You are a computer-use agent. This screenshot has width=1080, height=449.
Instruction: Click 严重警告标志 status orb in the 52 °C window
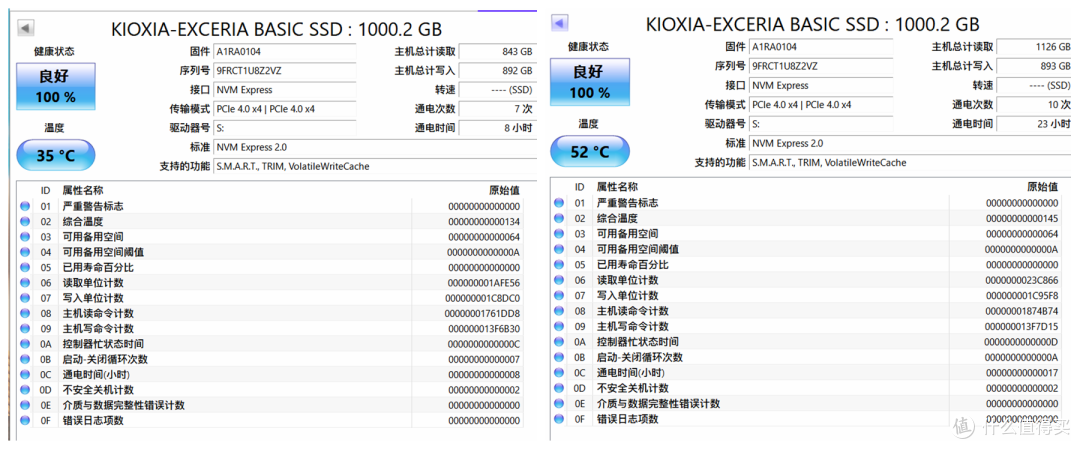coord(559,203)
